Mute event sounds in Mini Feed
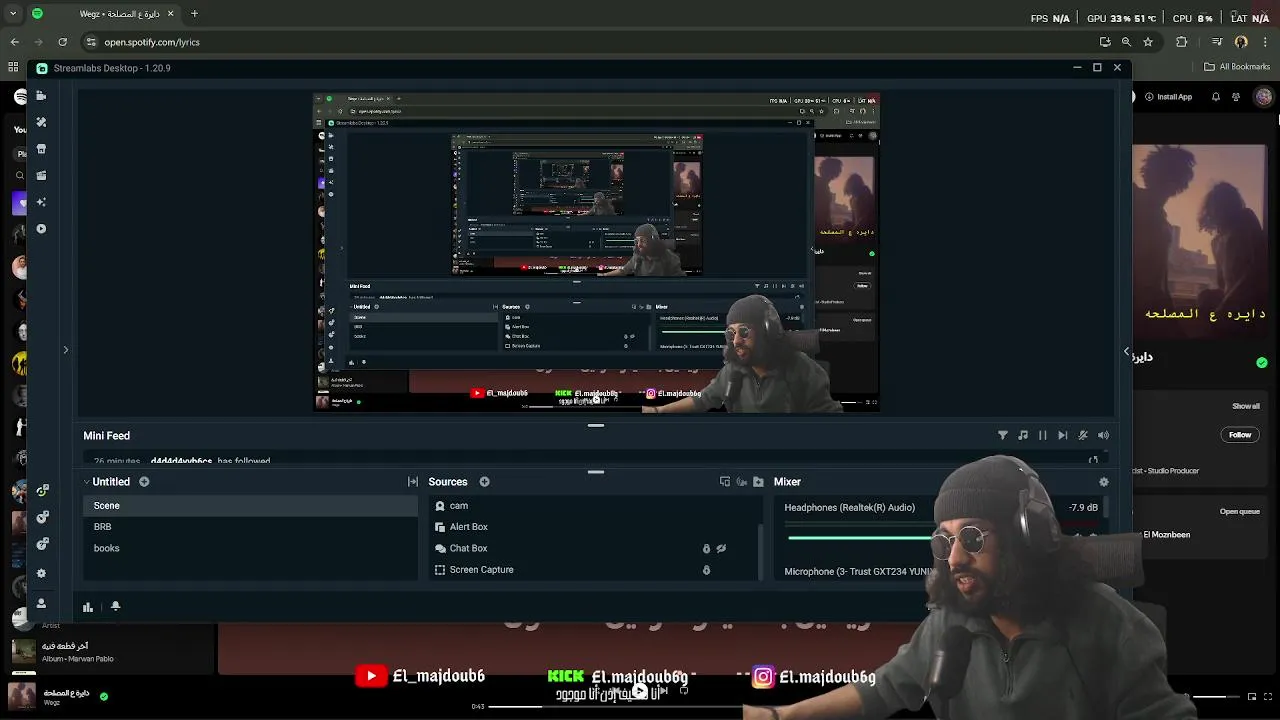Image resolution: width=1280 pixels, height=720 pixels. click(1083, 435)
